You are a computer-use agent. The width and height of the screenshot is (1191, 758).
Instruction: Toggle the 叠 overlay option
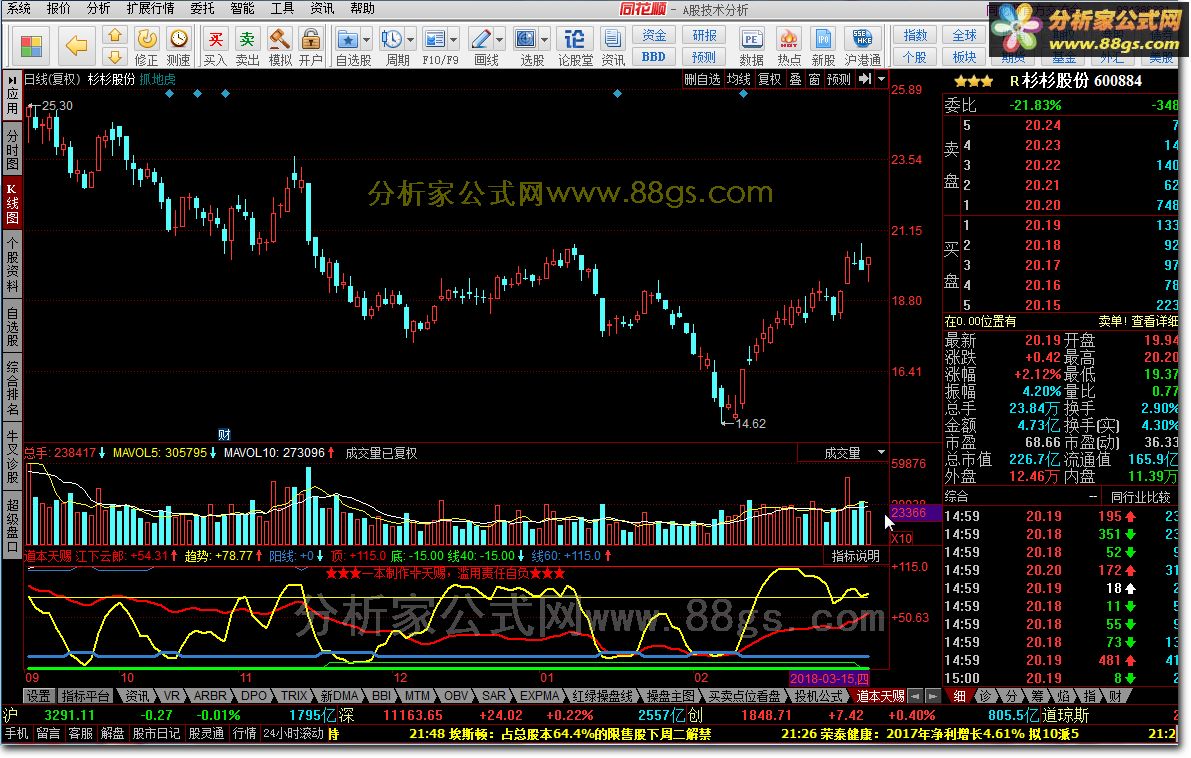[795, 79]
